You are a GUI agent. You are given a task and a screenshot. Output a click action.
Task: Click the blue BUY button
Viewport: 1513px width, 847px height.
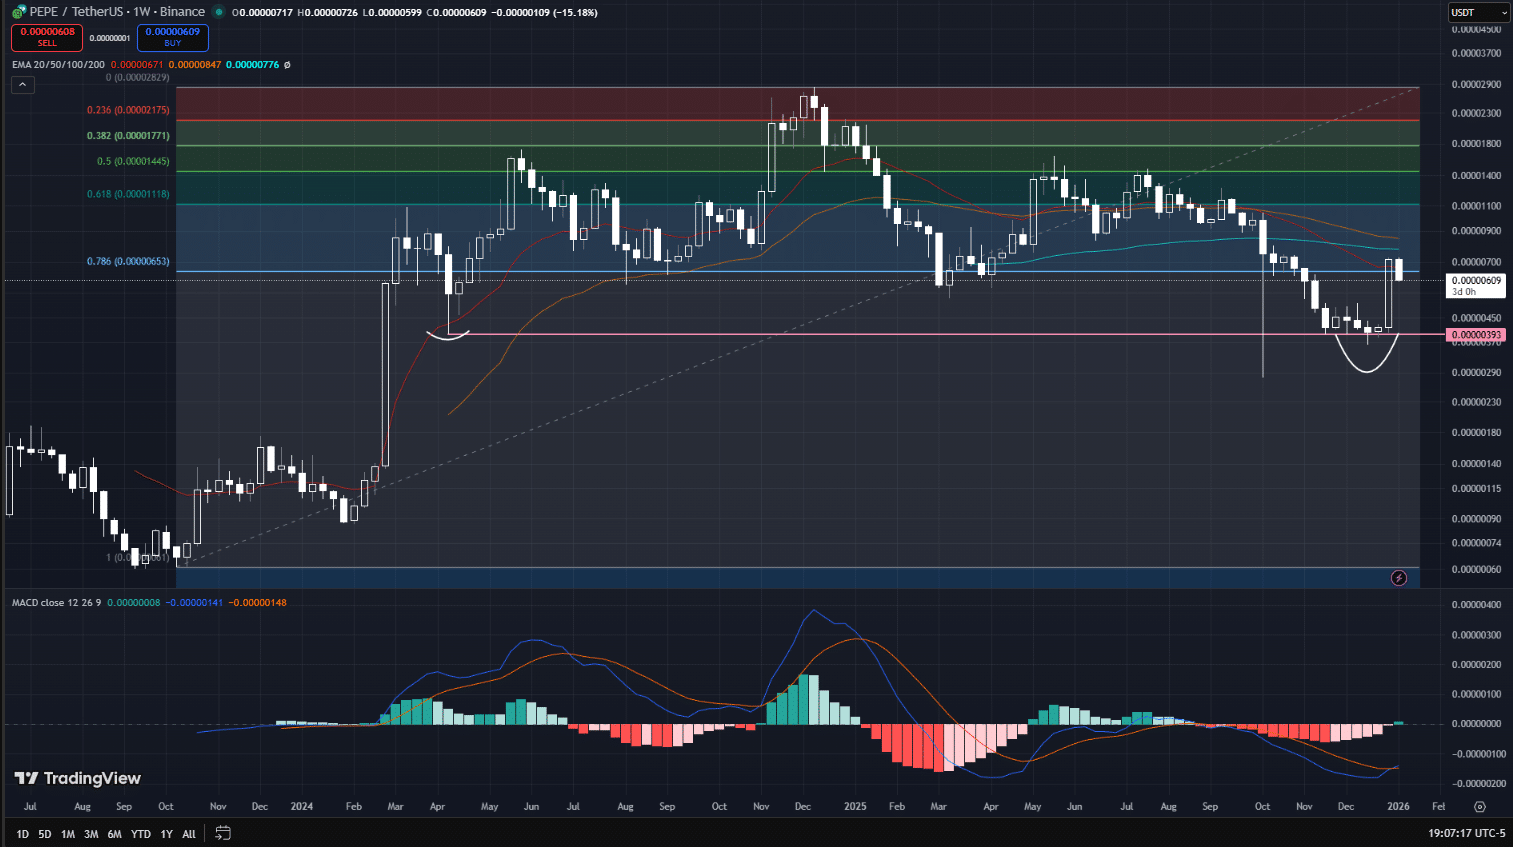coord(171,35)
